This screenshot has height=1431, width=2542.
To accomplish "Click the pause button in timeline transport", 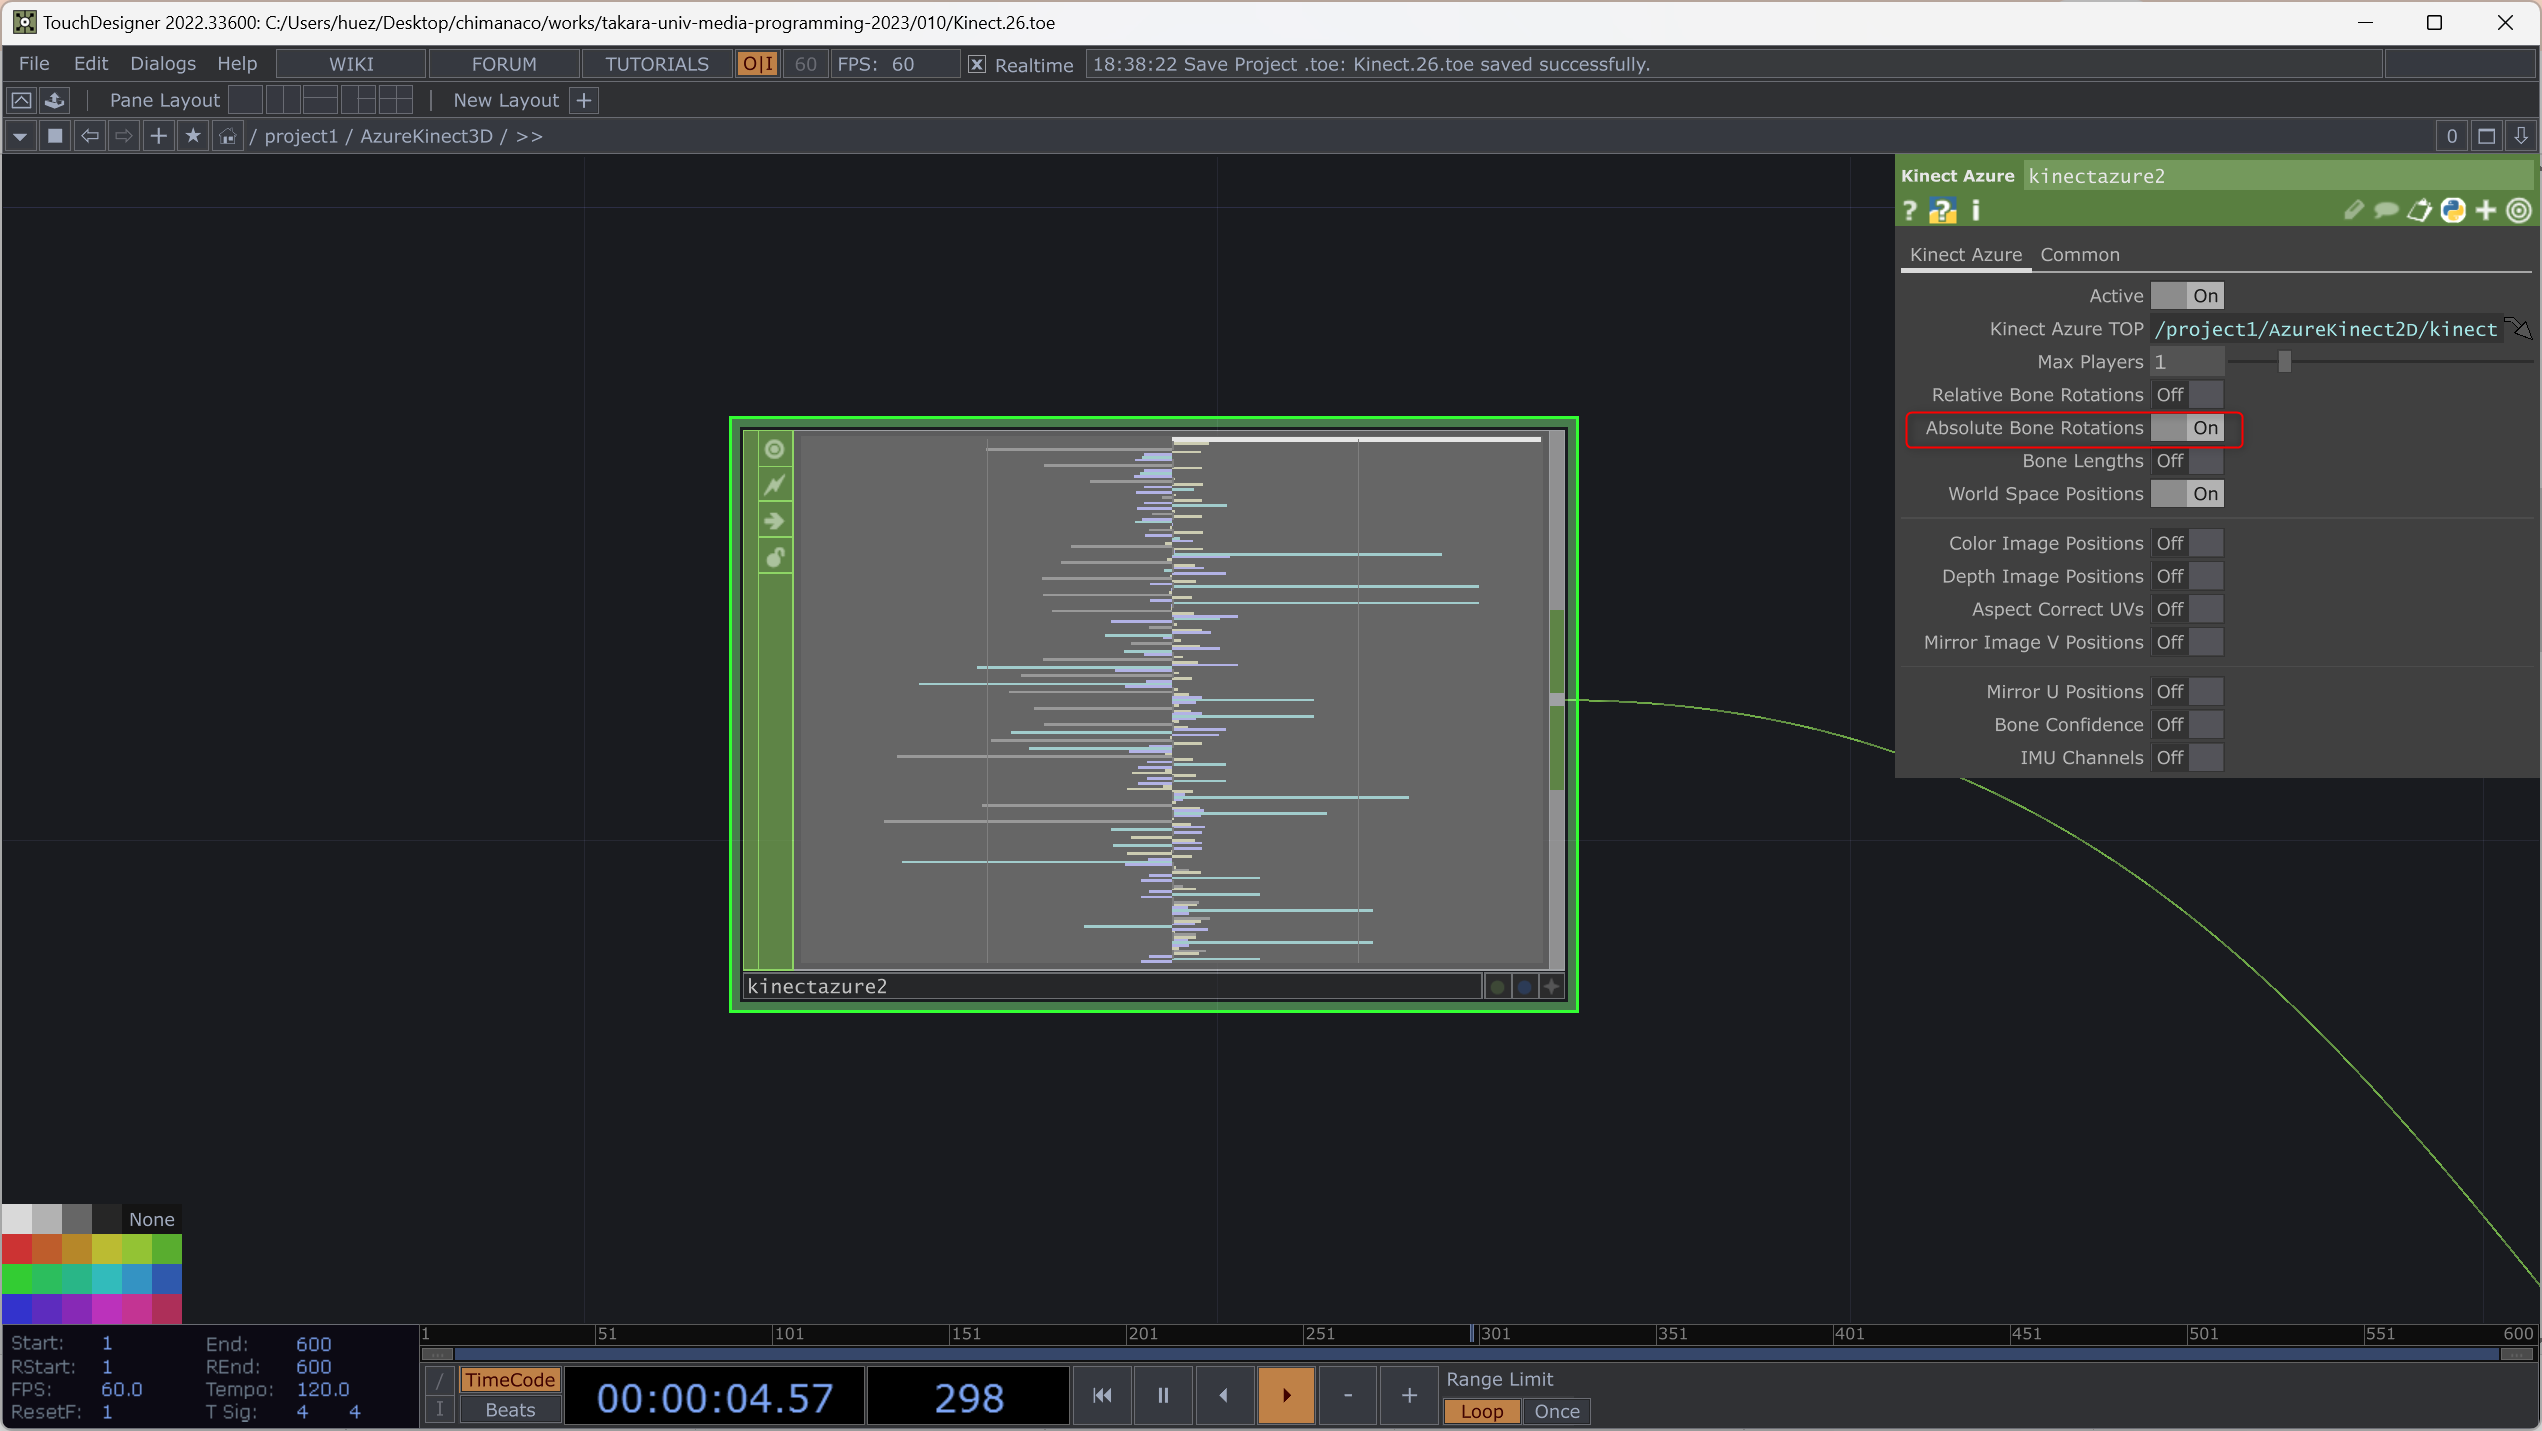I will tap(1162, 1395).
